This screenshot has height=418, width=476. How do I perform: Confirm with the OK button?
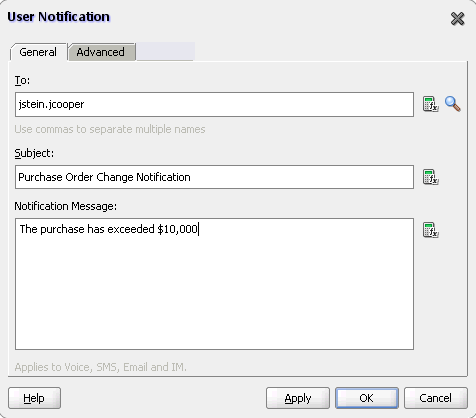367,398
